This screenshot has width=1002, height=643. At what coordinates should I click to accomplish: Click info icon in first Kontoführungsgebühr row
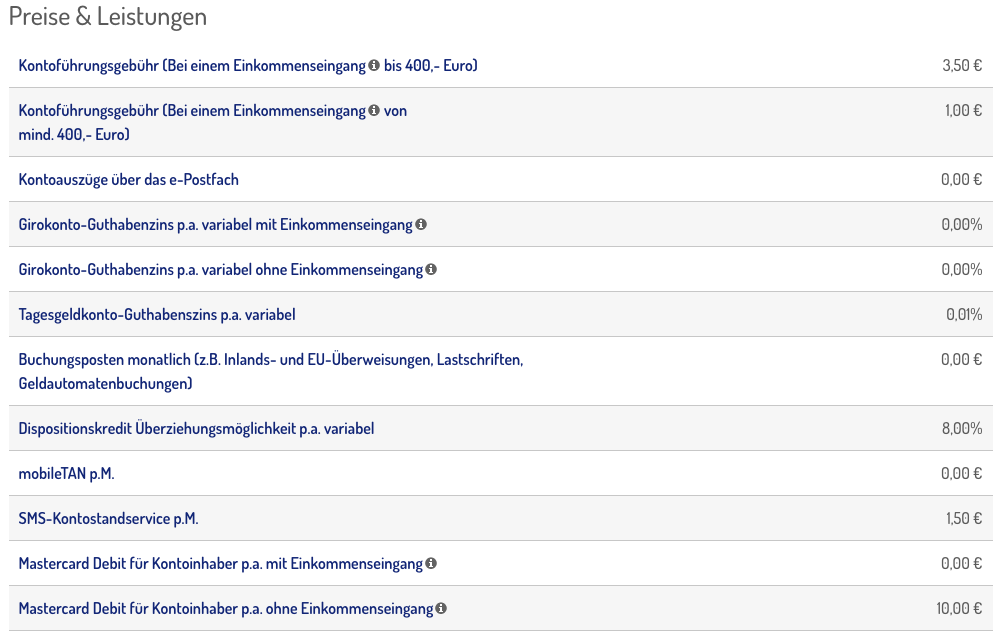[374, 65]
